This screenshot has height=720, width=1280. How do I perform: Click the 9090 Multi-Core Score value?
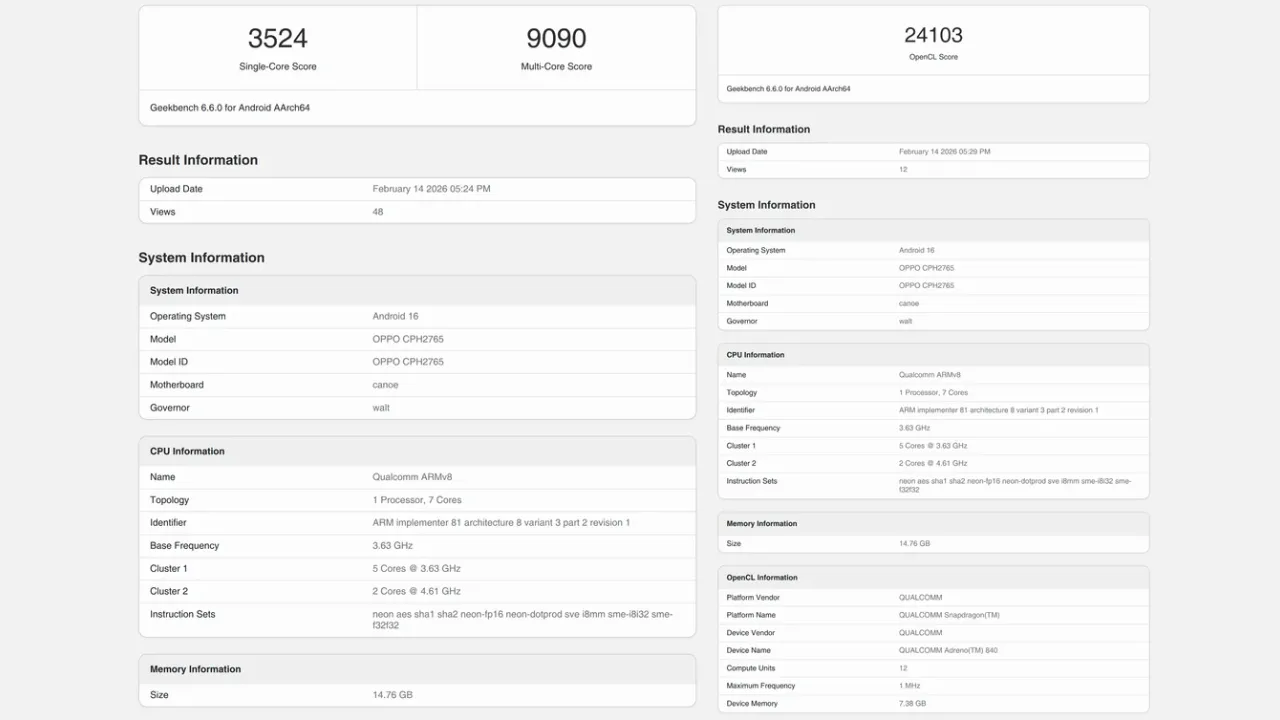coord(556,39)
